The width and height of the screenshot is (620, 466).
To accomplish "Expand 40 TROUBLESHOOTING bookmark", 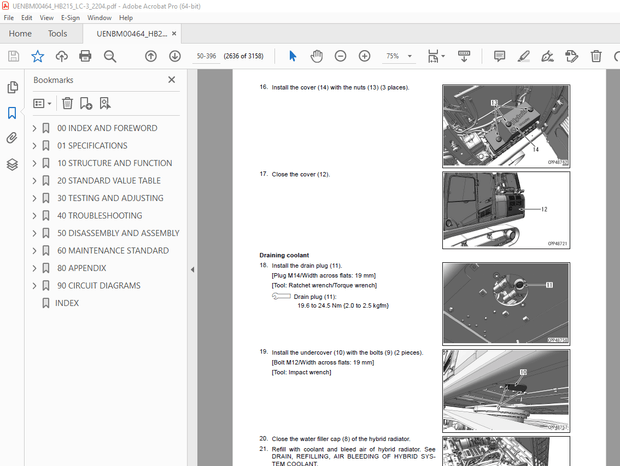I will 34,216.
